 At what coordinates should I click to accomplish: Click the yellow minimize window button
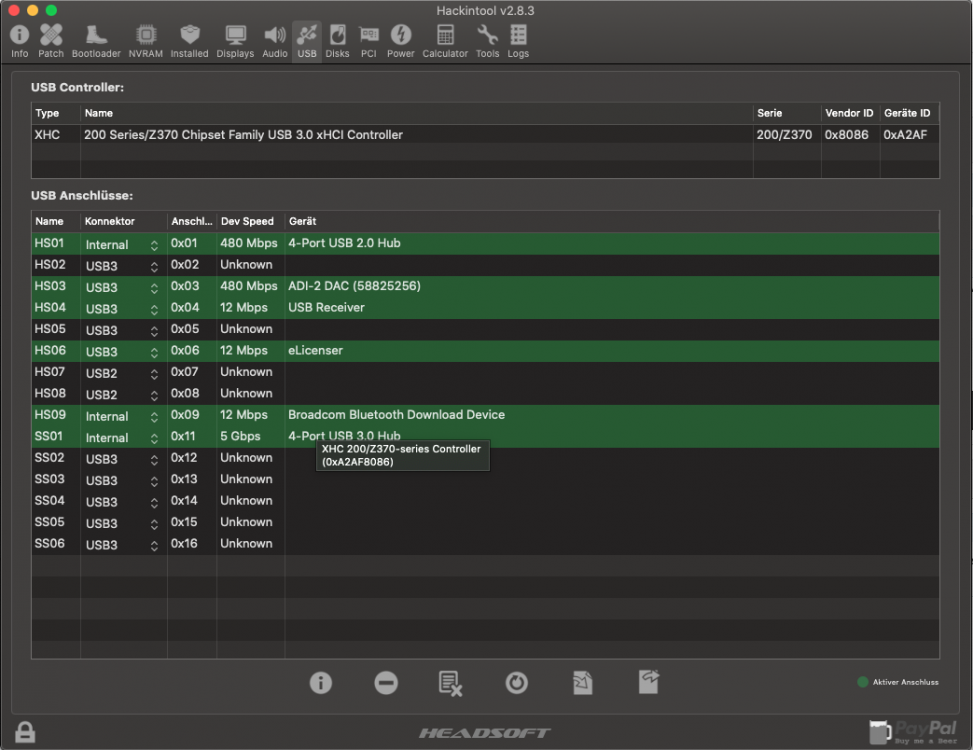click(33, 10)
